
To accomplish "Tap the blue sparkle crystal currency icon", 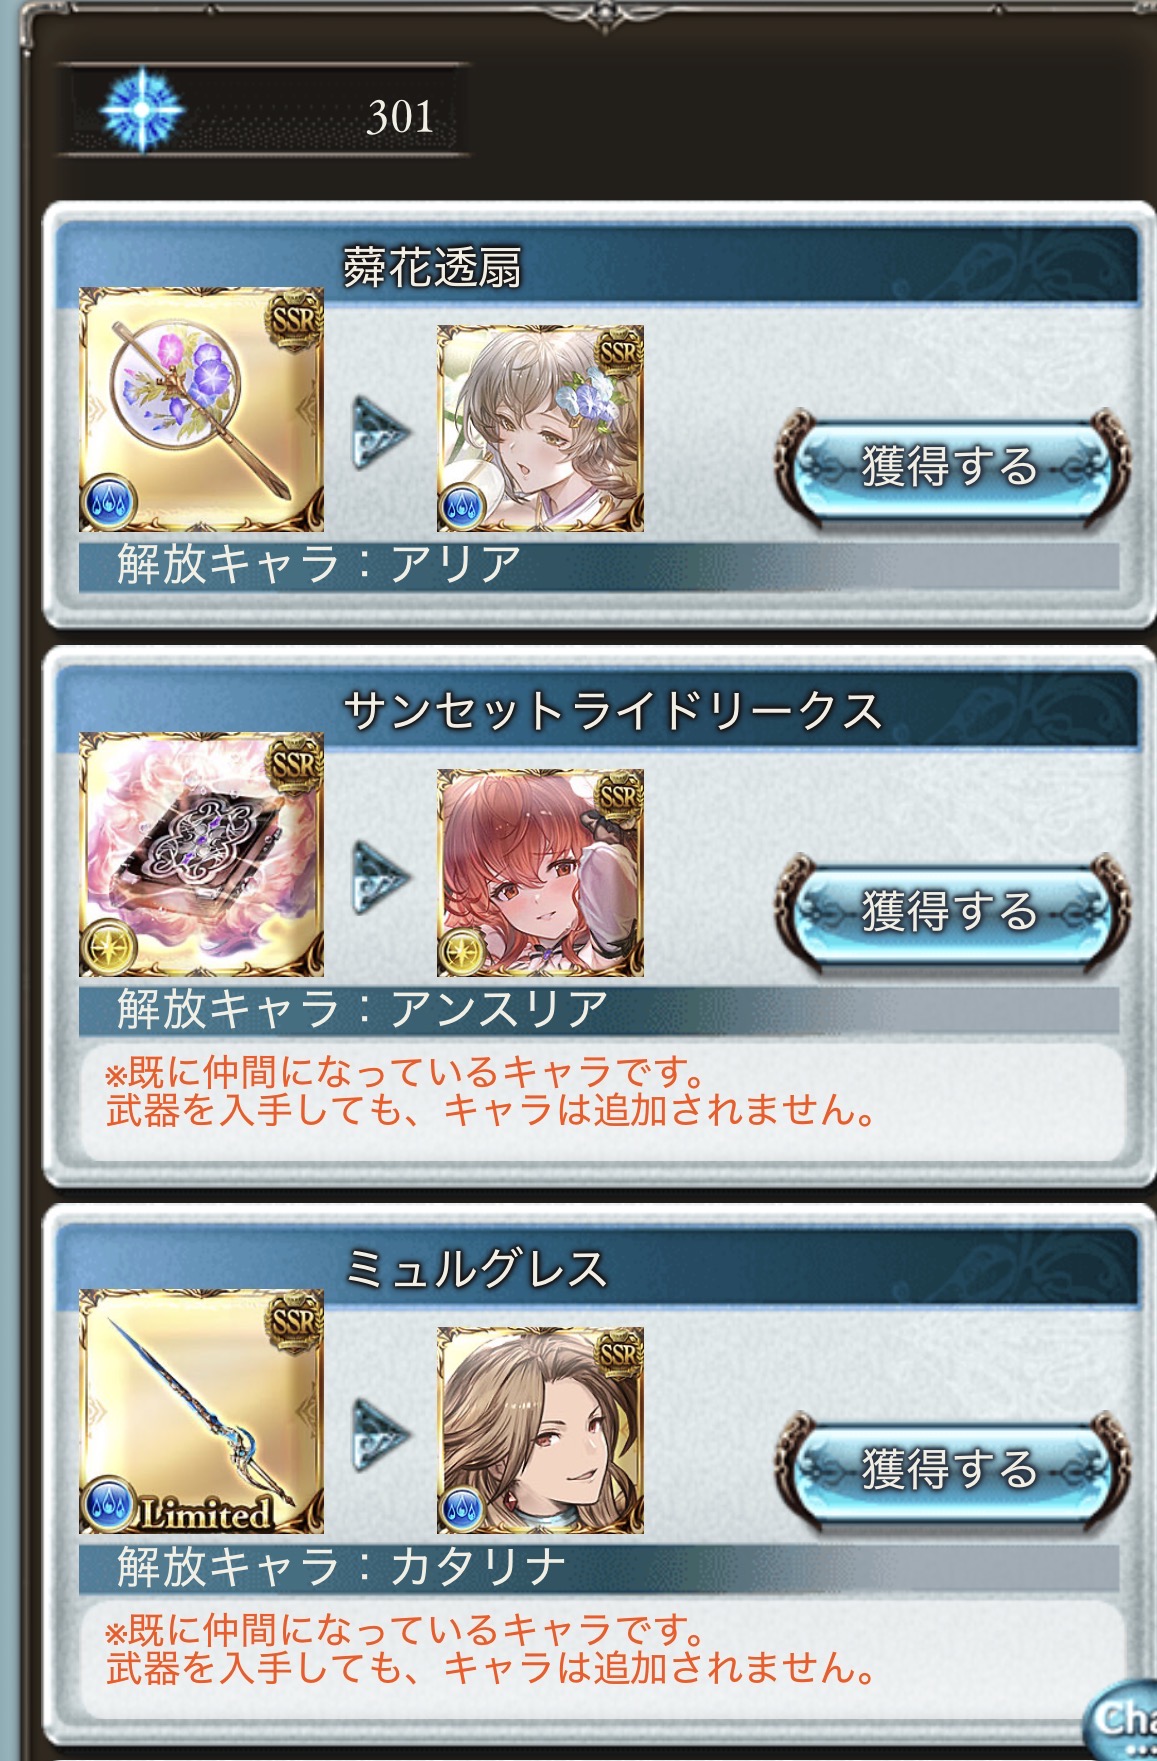I will 142,109.
